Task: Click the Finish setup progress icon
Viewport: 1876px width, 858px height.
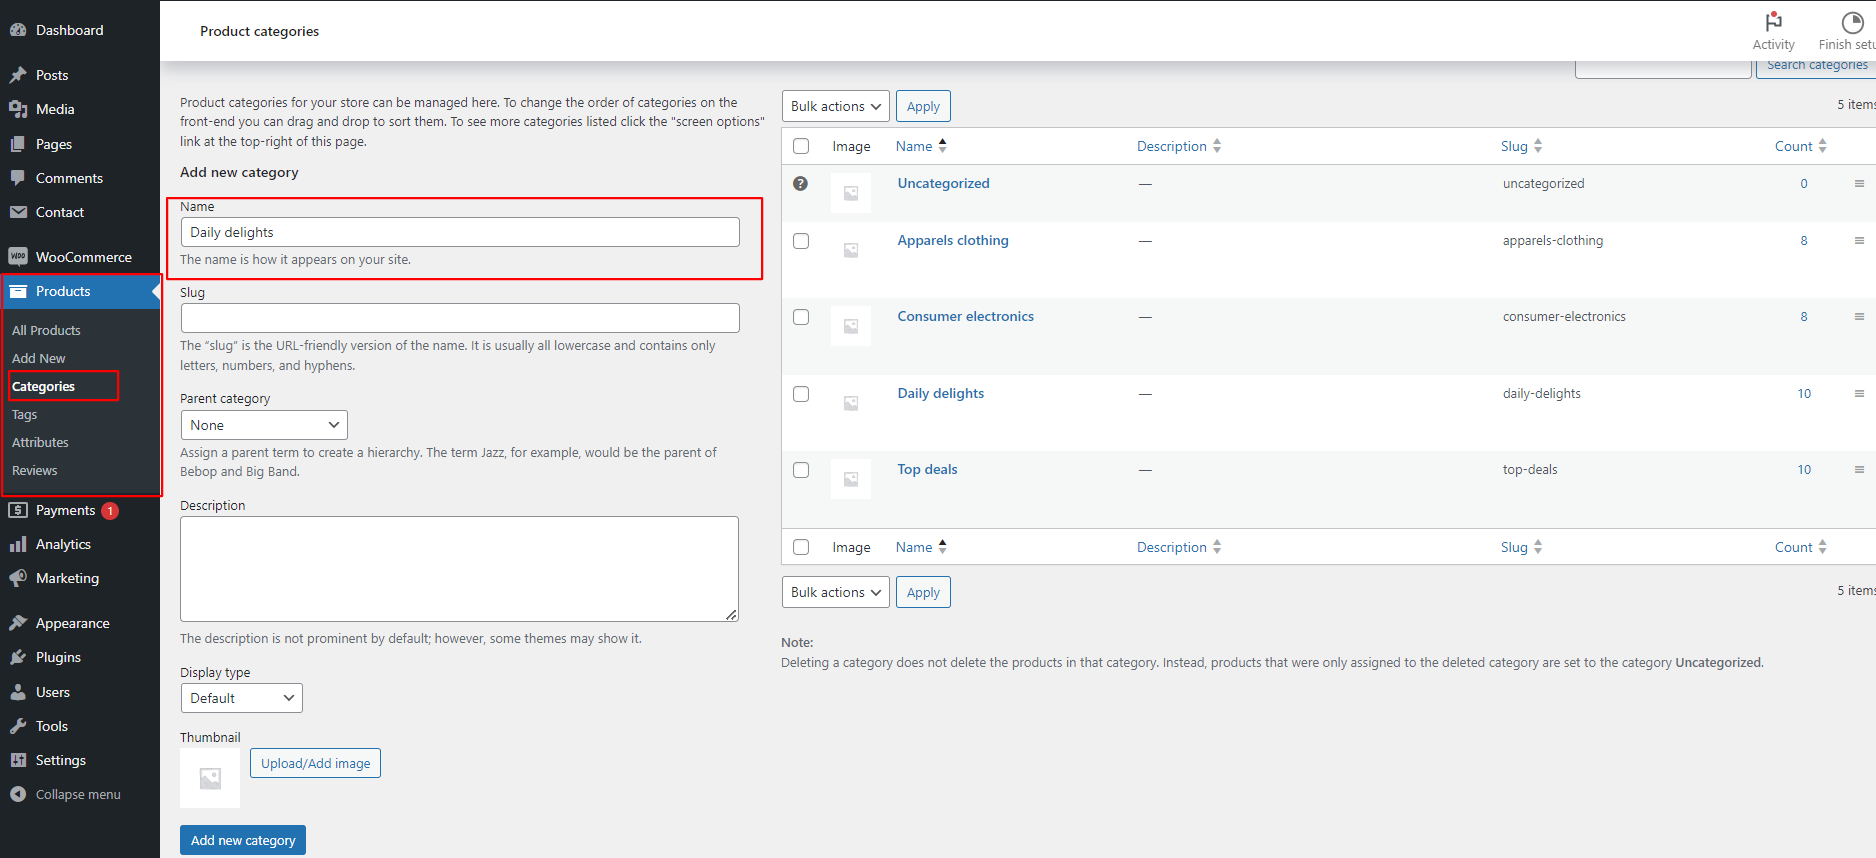Action: (1852, 22)
